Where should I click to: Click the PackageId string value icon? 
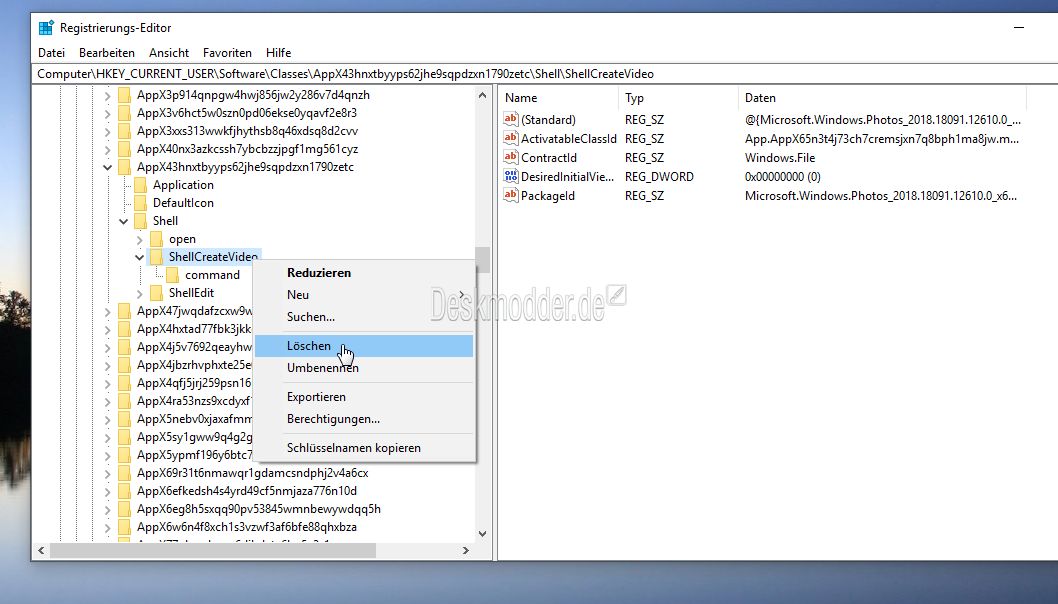(511, 195)
